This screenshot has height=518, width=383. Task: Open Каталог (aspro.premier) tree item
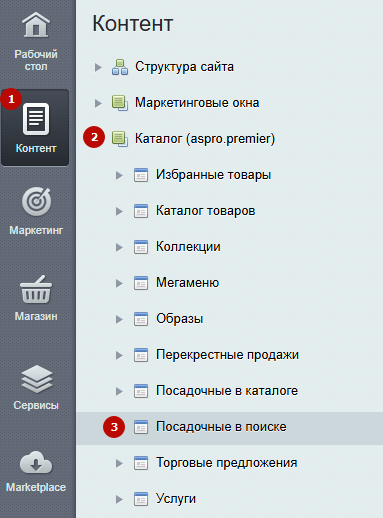(x=205, y=139)
